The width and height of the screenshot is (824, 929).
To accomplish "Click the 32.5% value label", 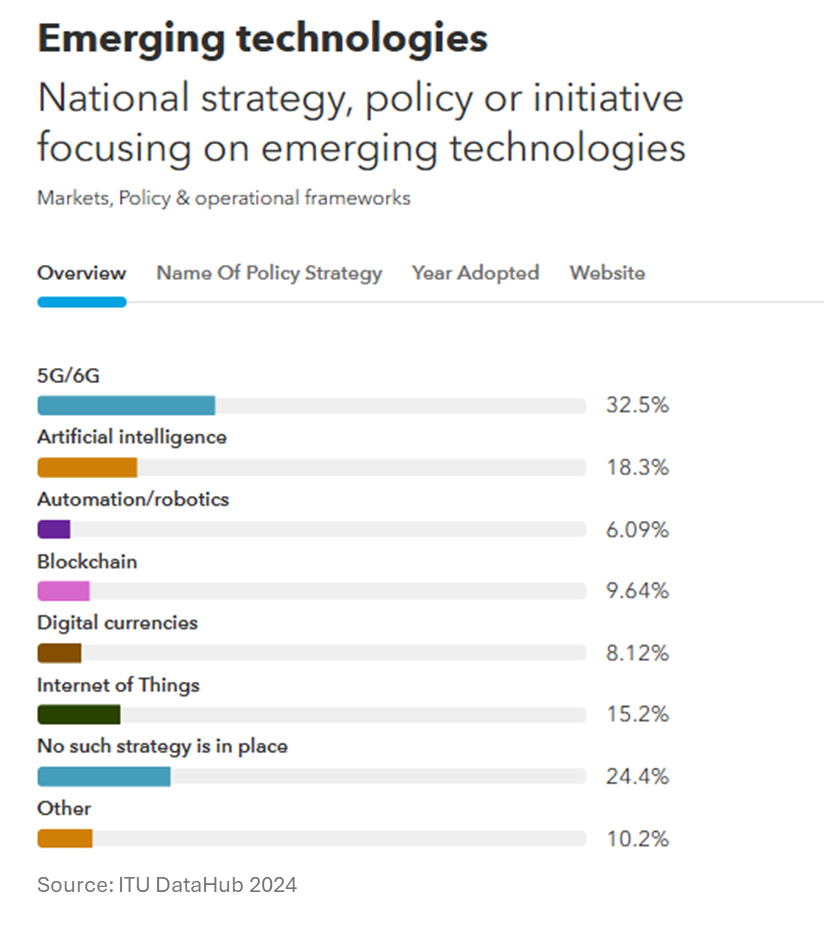I will click(x=637, y=406).
